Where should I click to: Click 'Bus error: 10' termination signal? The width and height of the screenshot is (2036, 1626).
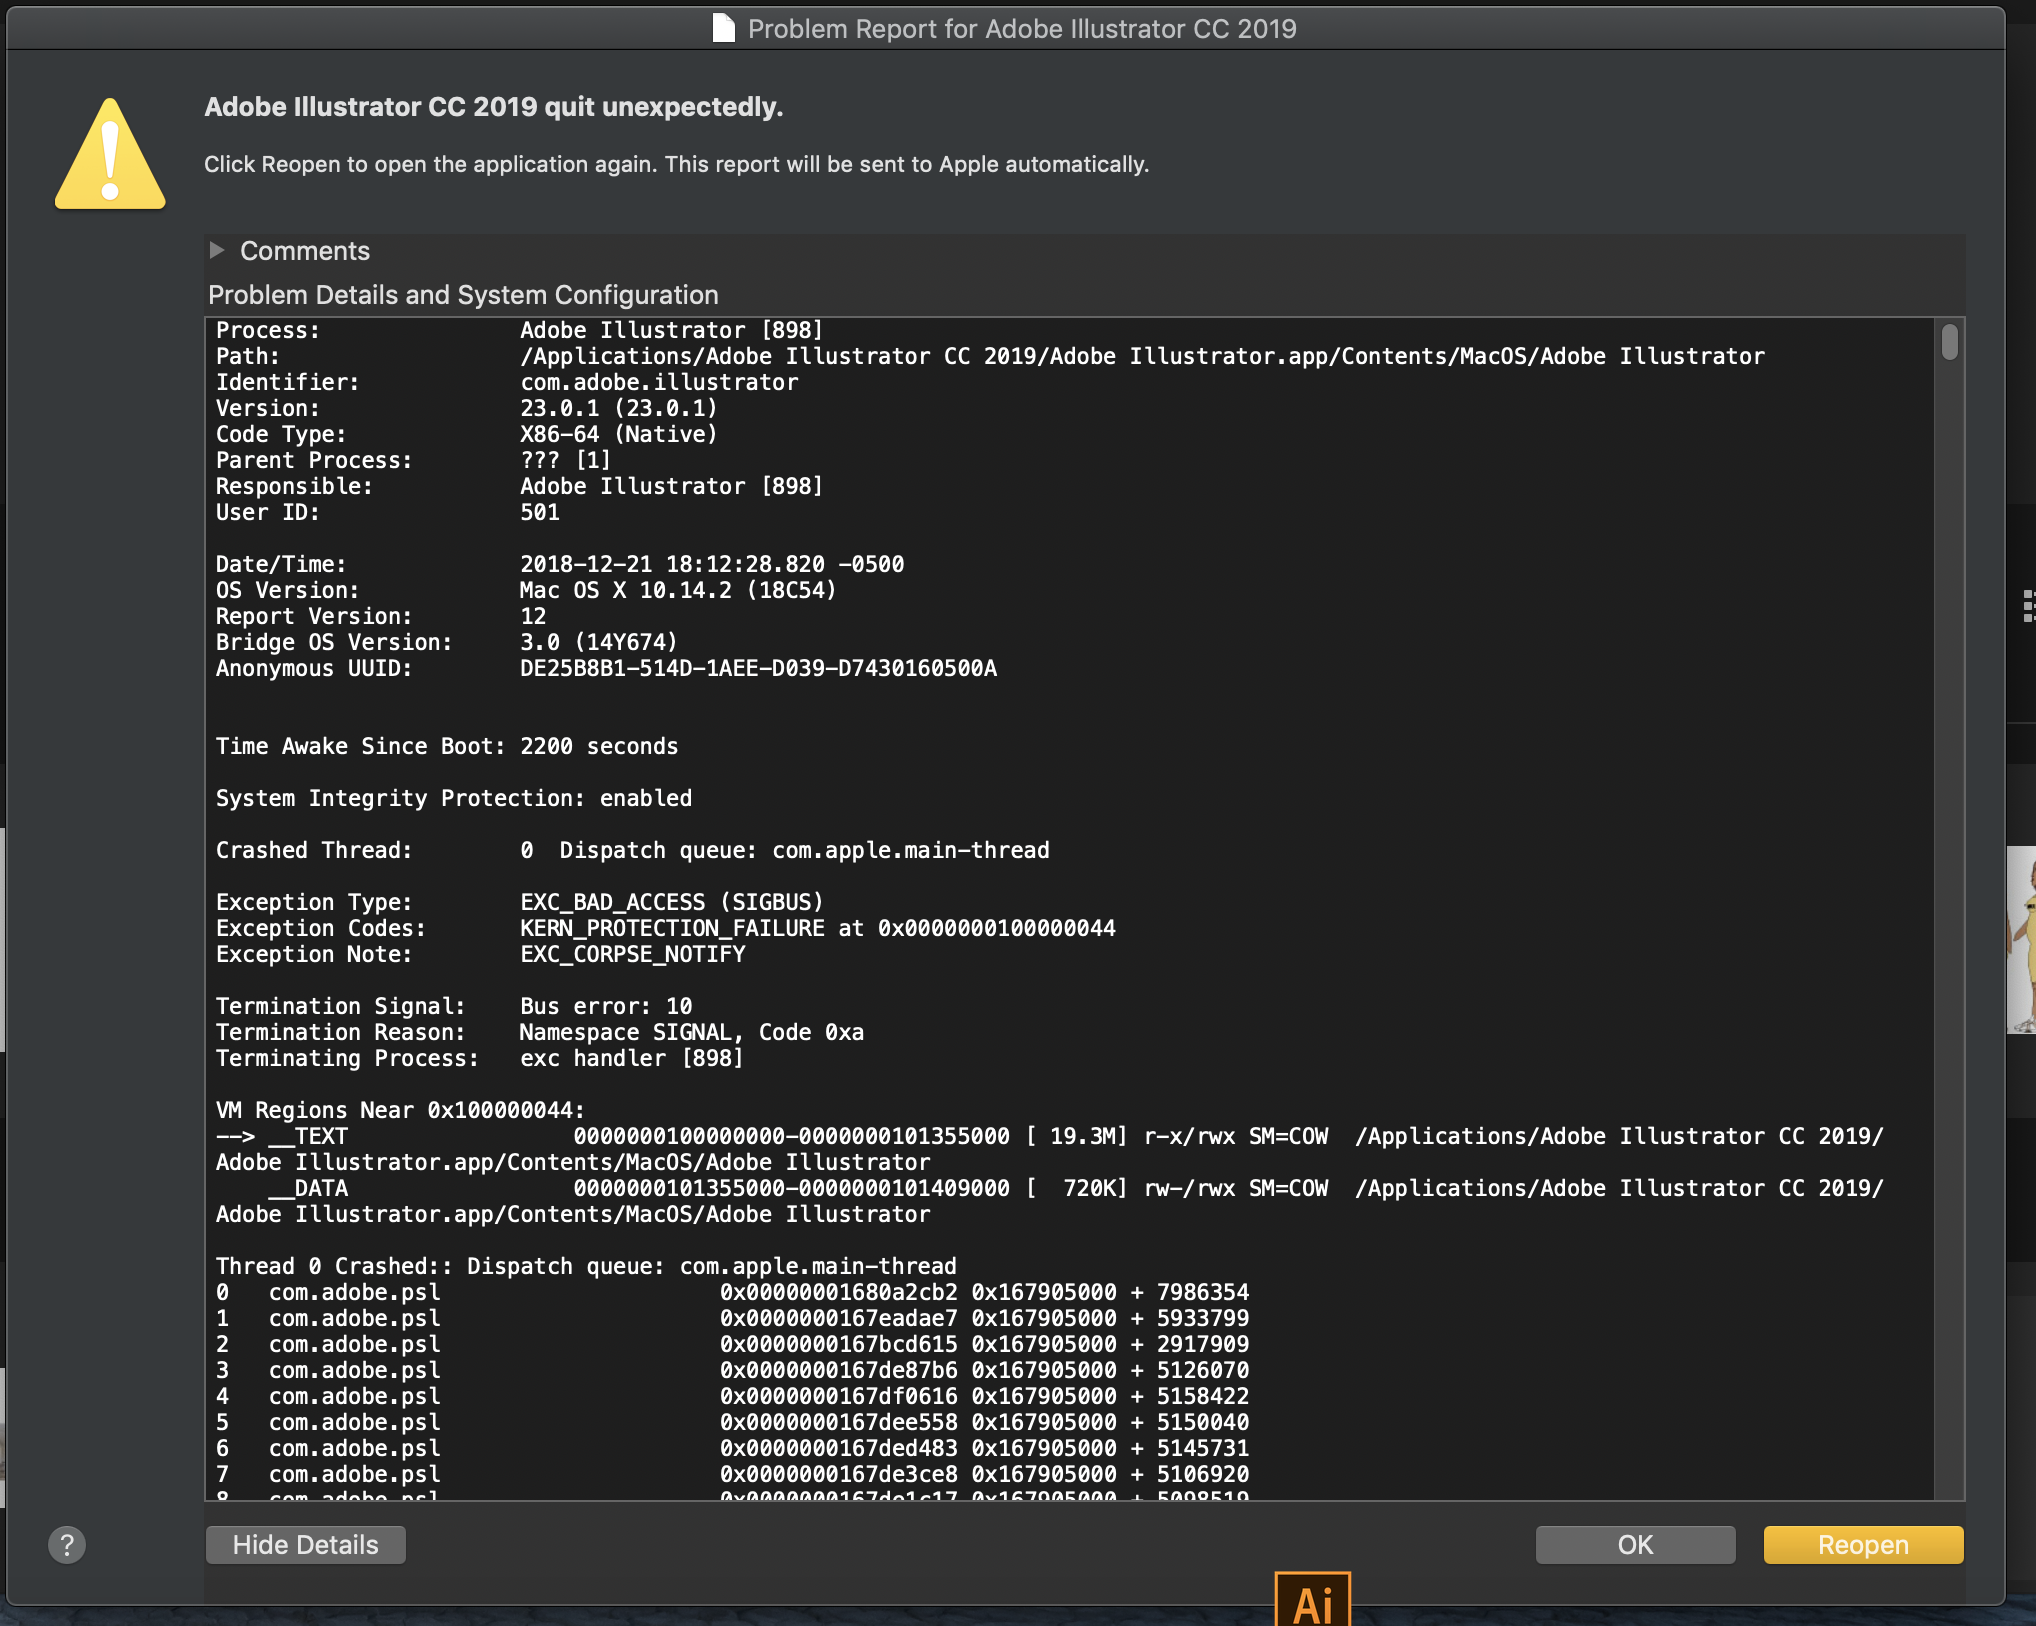click(606, 1006)
